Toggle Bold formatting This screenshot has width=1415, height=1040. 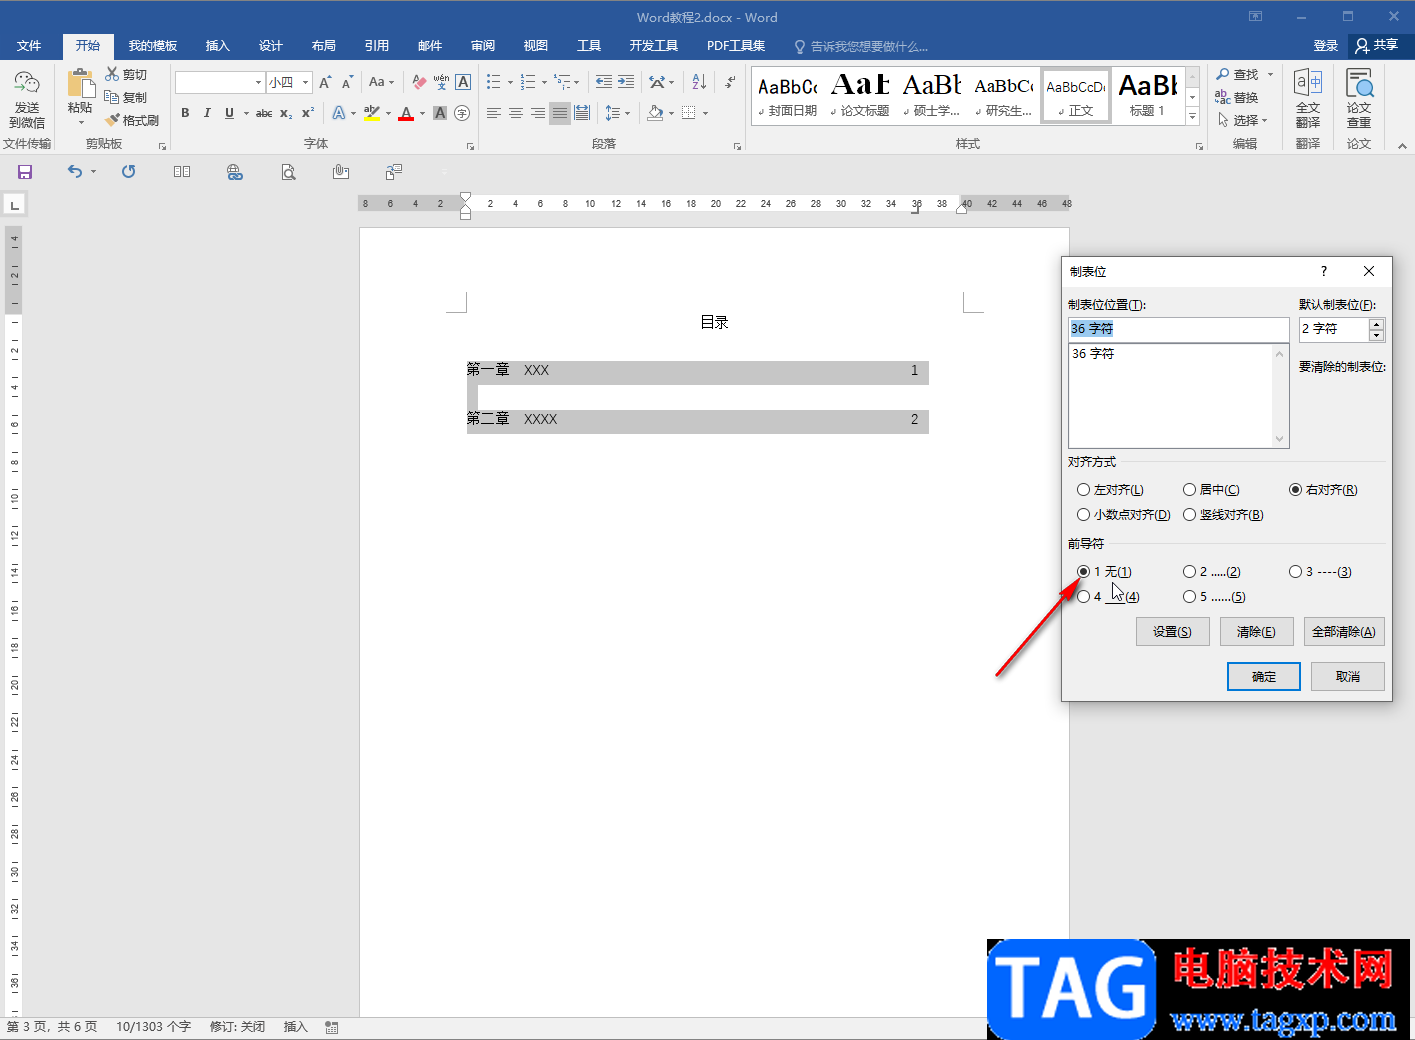click(185, 113)
